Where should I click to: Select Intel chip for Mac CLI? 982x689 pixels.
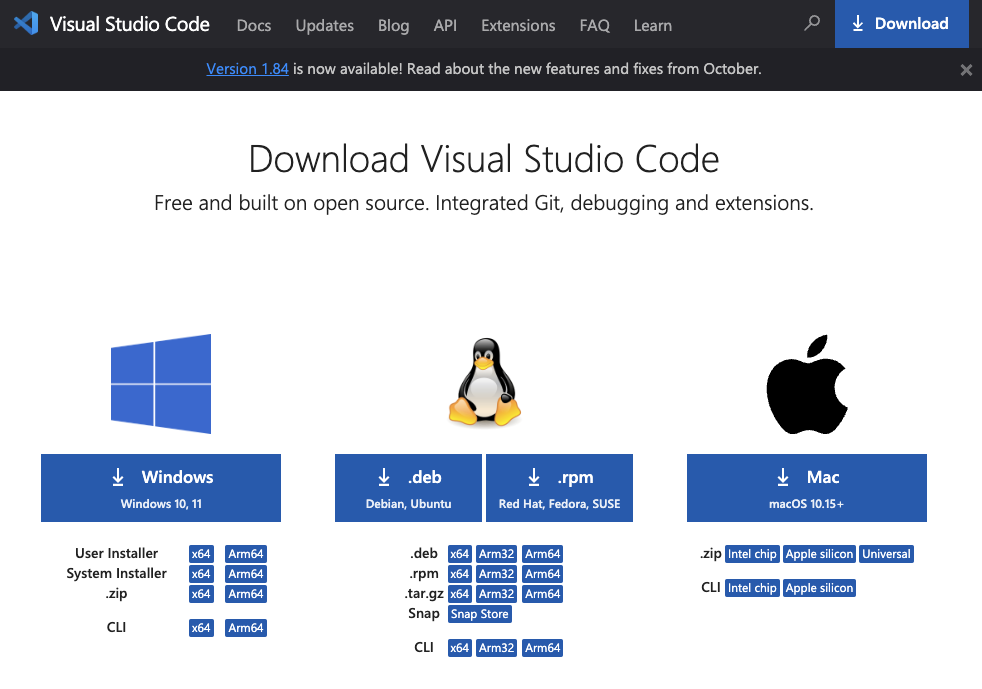752,588
